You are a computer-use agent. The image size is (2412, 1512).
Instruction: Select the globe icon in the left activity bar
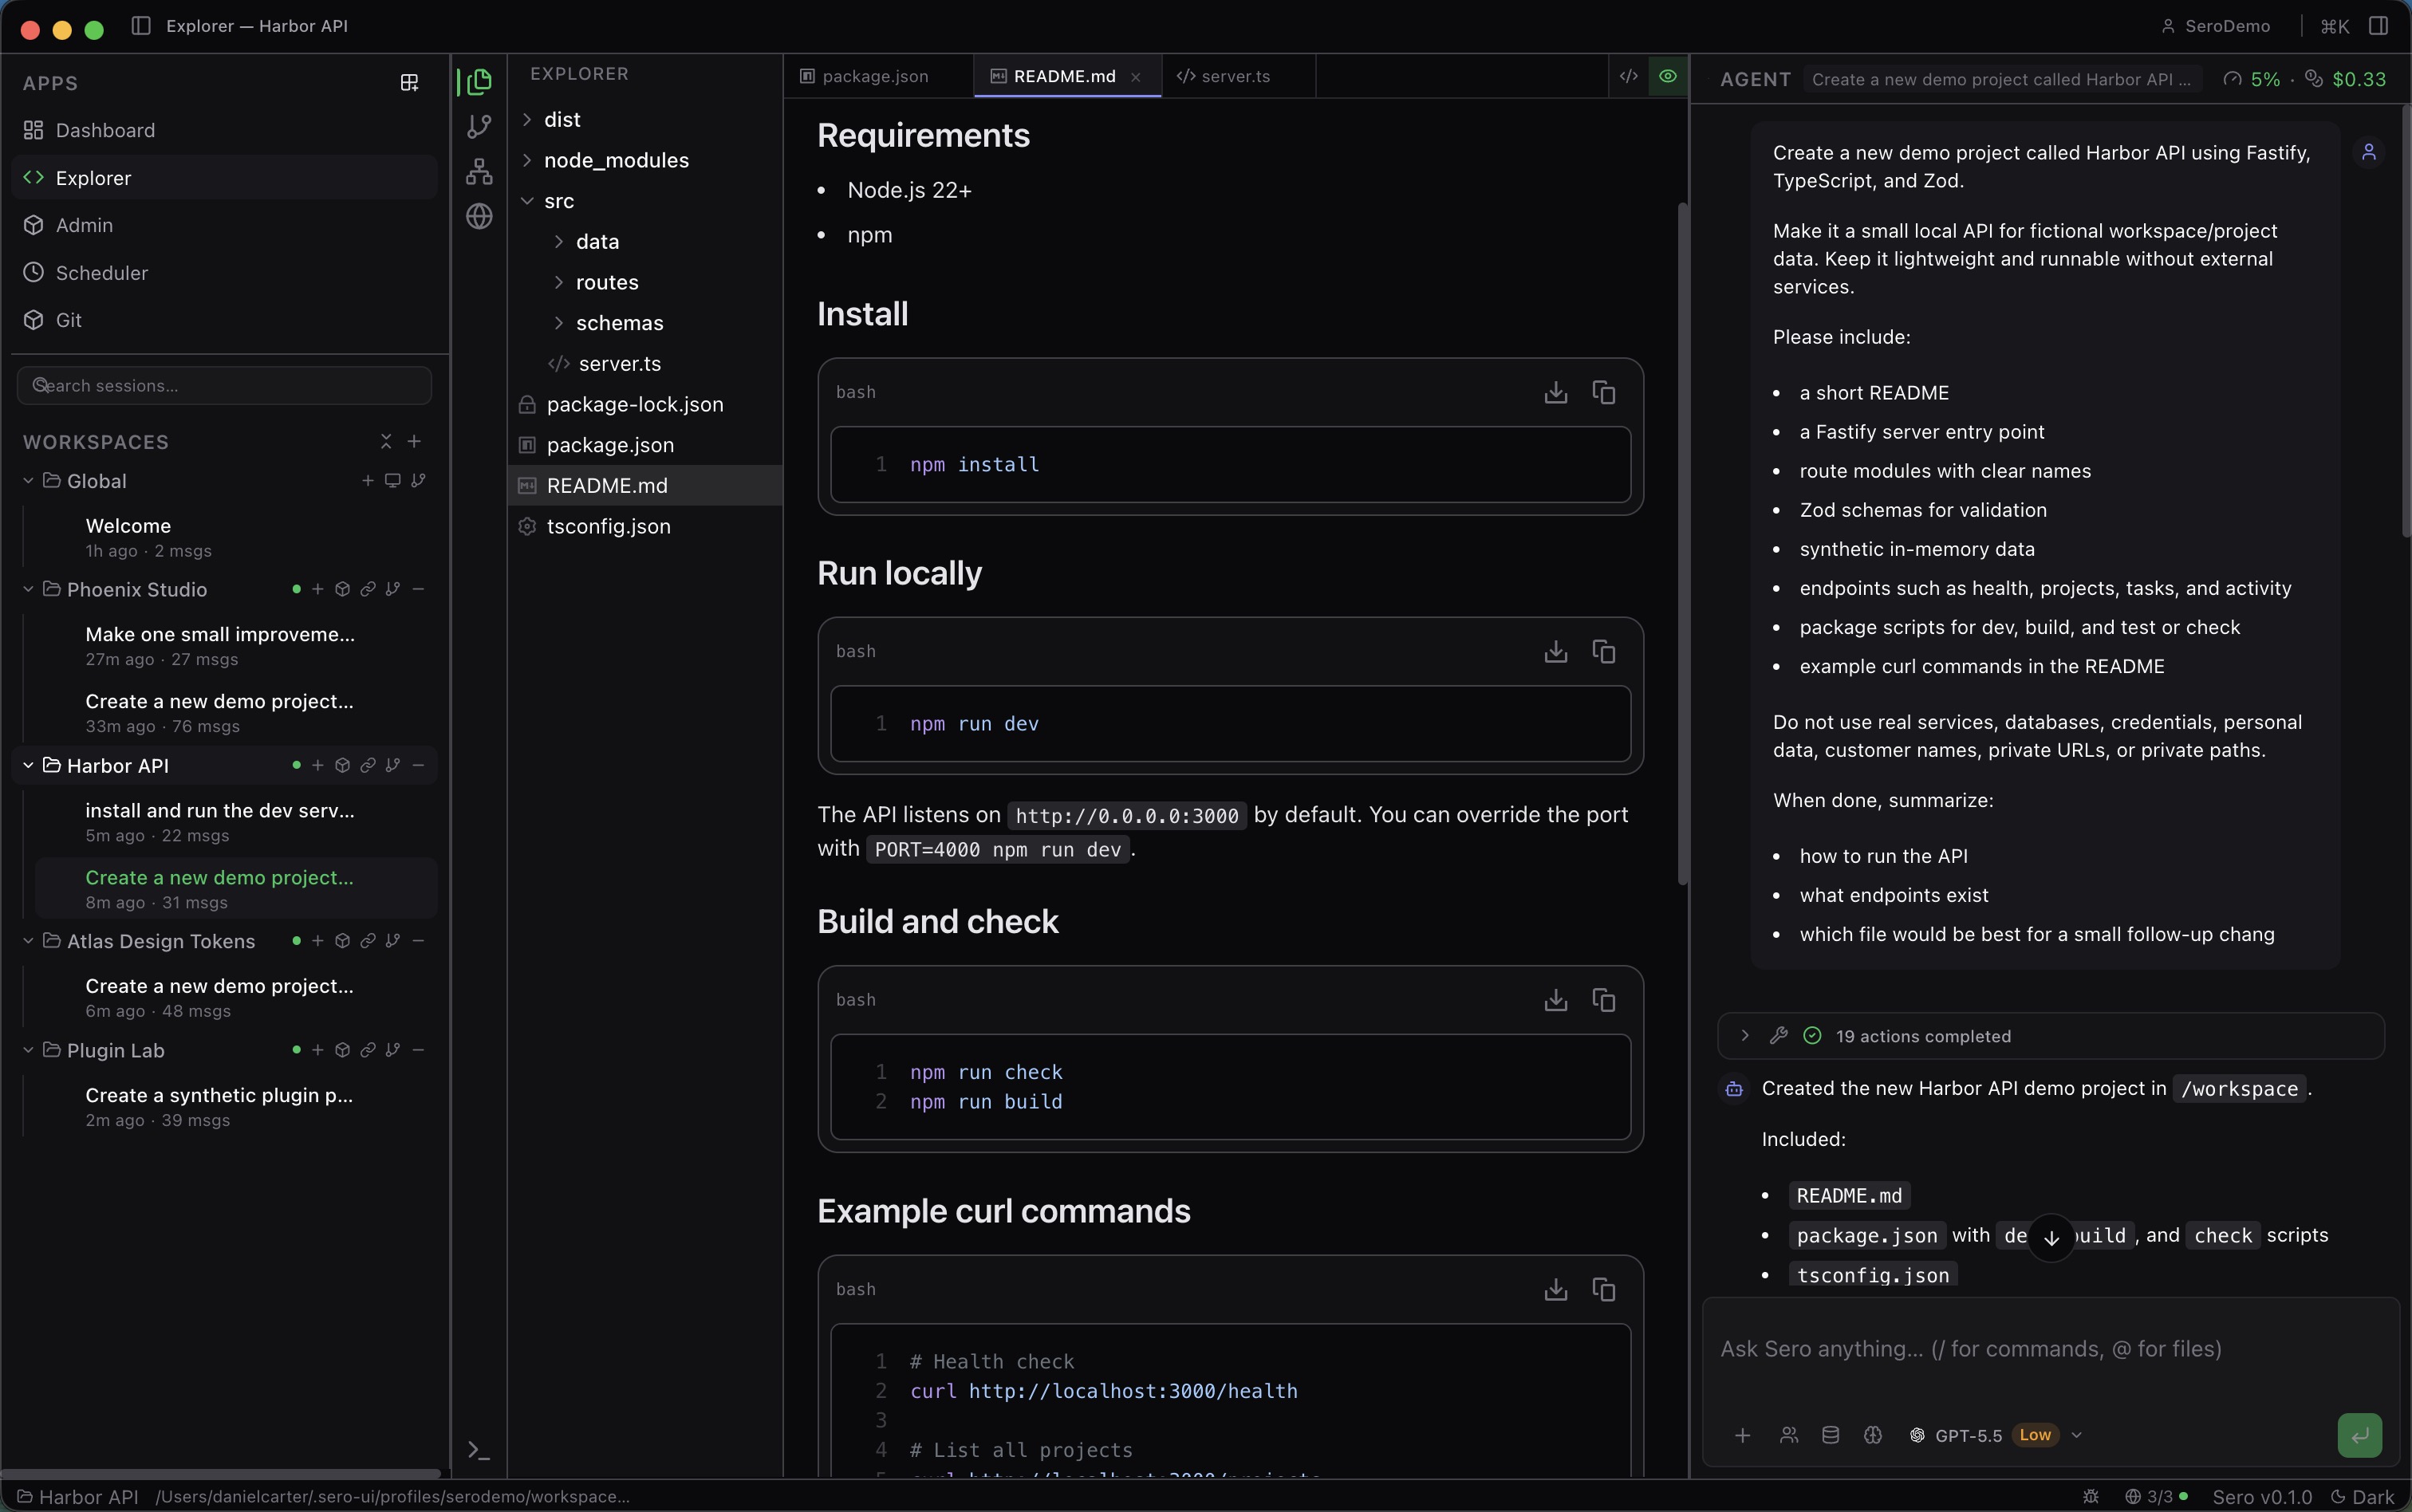(x=479, y=216)
